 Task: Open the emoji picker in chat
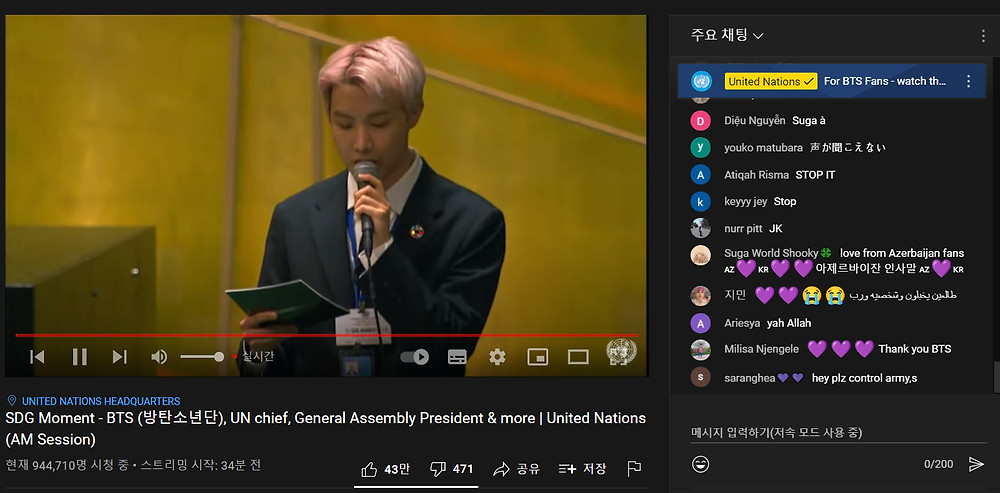[x=700, y=464]
